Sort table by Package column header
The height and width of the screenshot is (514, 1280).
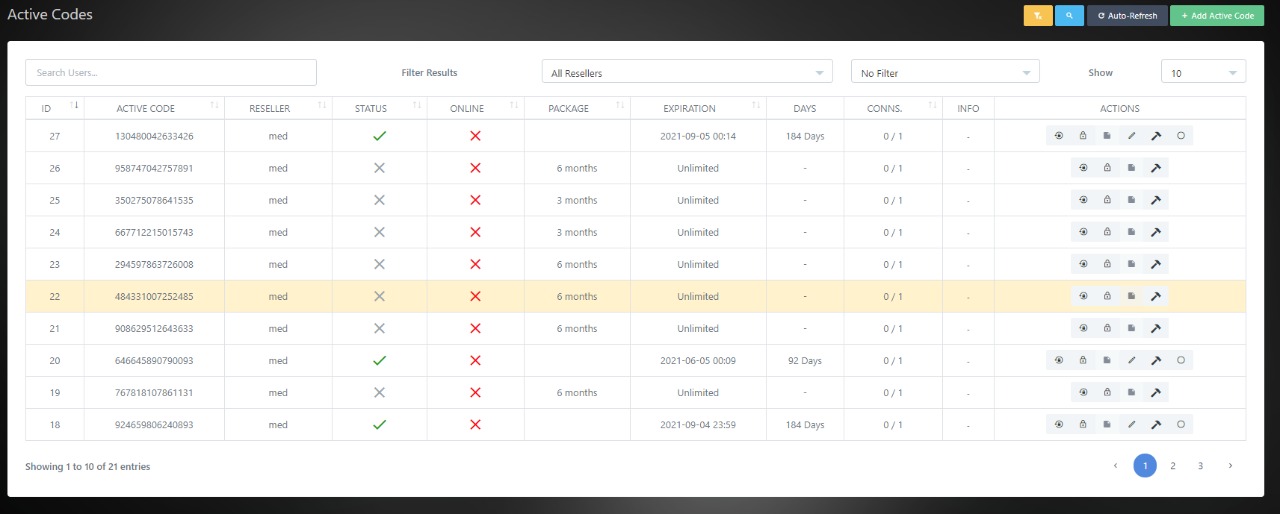click(x=577, y=108)
